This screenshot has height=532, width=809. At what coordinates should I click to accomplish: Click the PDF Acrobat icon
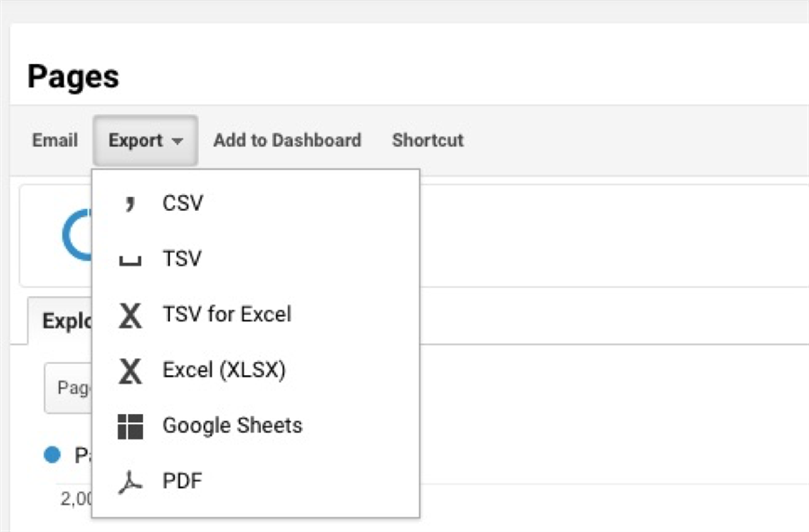pos(130,482)
